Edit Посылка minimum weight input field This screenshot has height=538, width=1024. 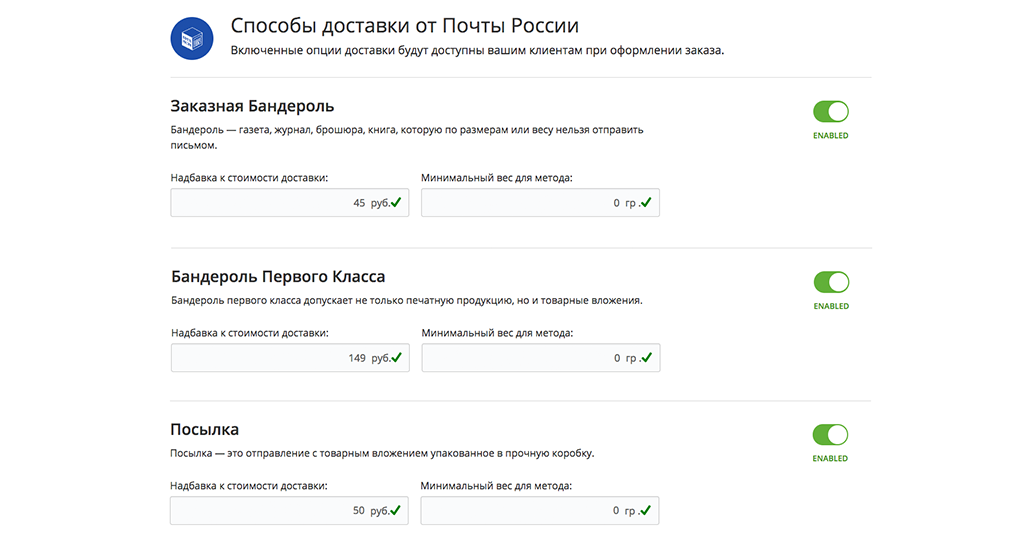pos(539,511)
